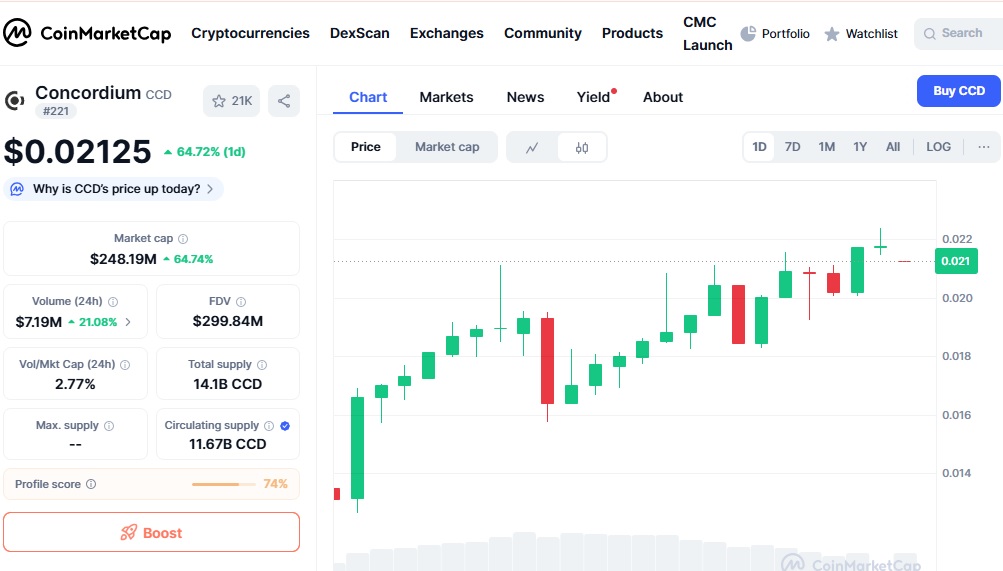Open the Portfolio pie chart icon
Screen dimensions: 1003x571
(748, 34)
